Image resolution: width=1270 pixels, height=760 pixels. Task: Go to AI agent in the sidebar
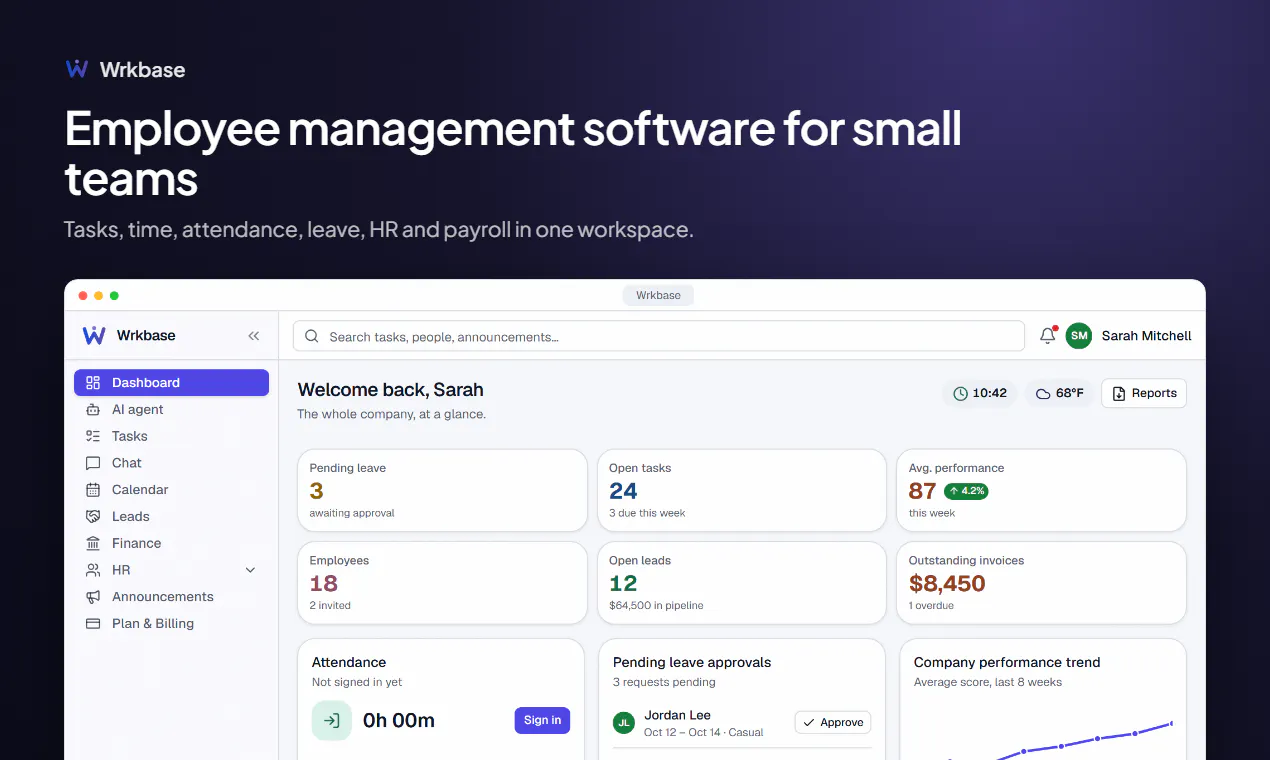pyautogui.click(x=171, y=410)
